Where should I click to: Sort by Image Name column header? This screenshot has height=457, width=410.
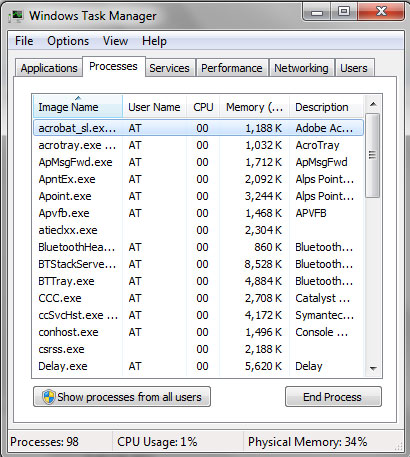[78, 107]
